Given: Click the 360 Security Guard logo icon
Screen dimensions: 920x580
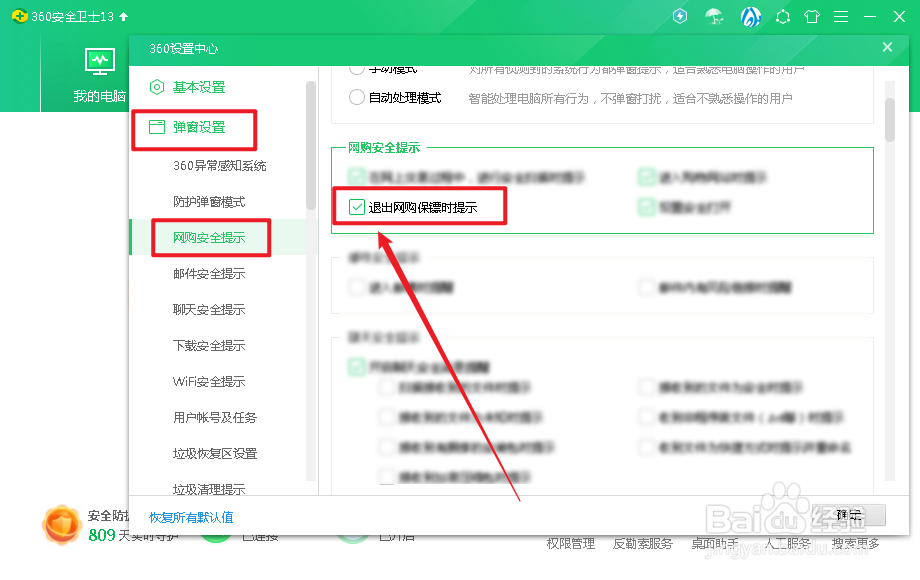Looking at the screenshot, I should click(19, 16).
